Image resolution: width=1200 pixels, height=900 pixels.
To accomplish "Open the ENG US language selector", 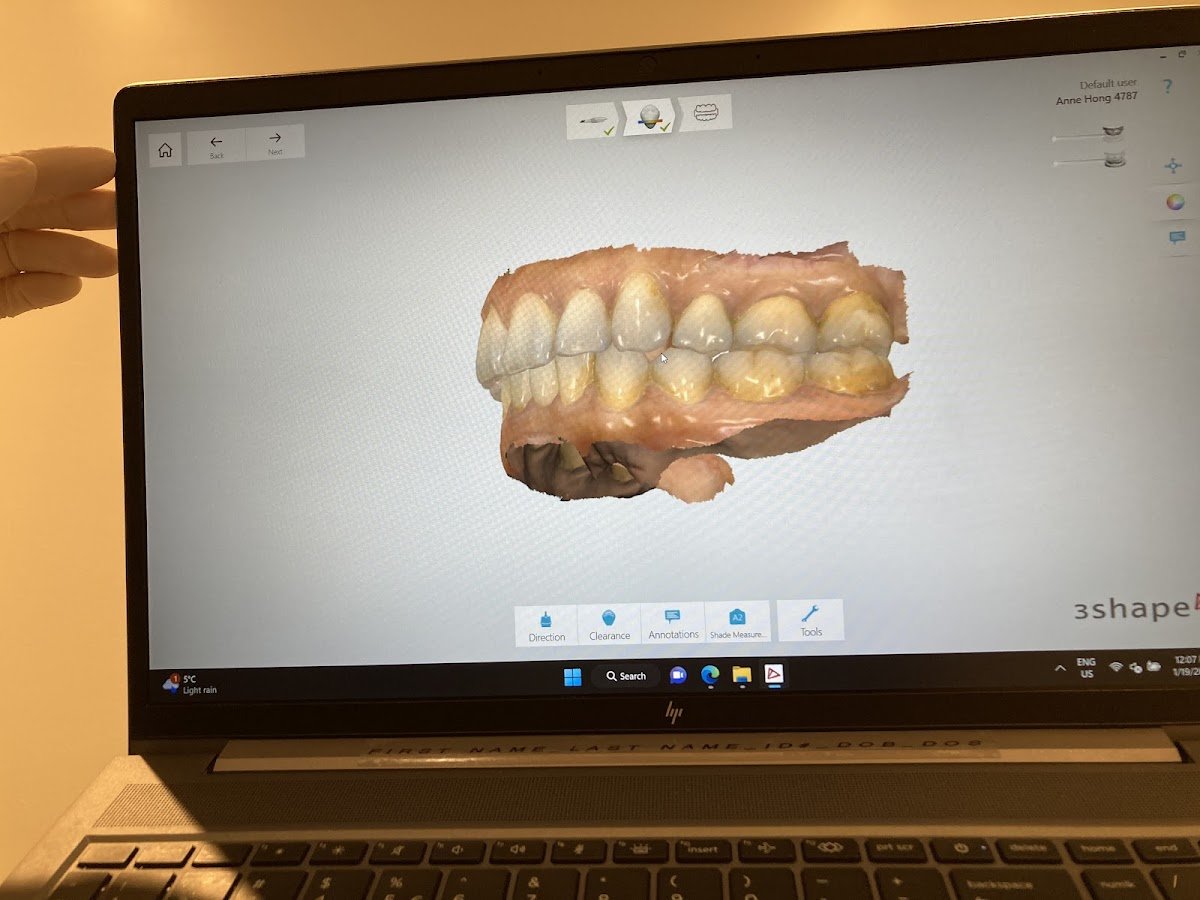I will [1085, 667].
